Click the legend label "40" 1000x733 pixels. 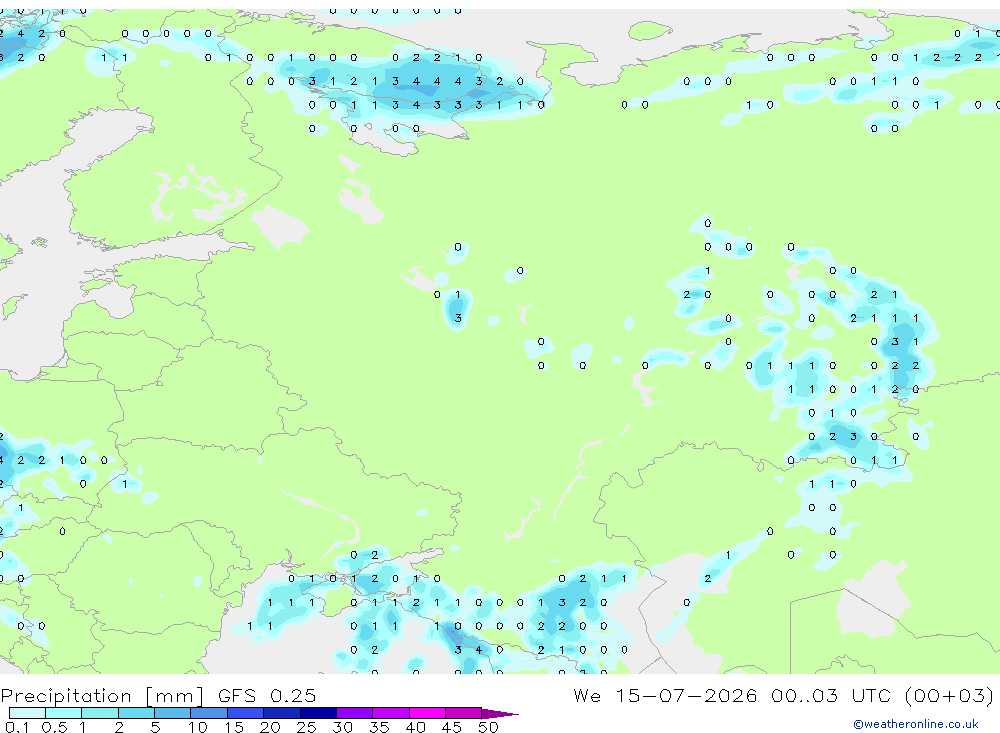point(415,727)
